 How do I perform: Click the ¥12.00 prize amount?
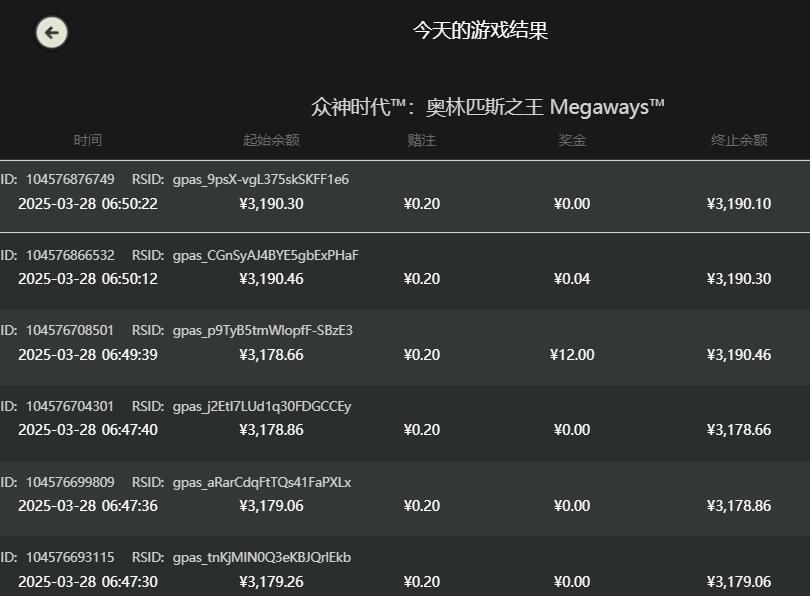pyautogui.click(x=572, y=355)
